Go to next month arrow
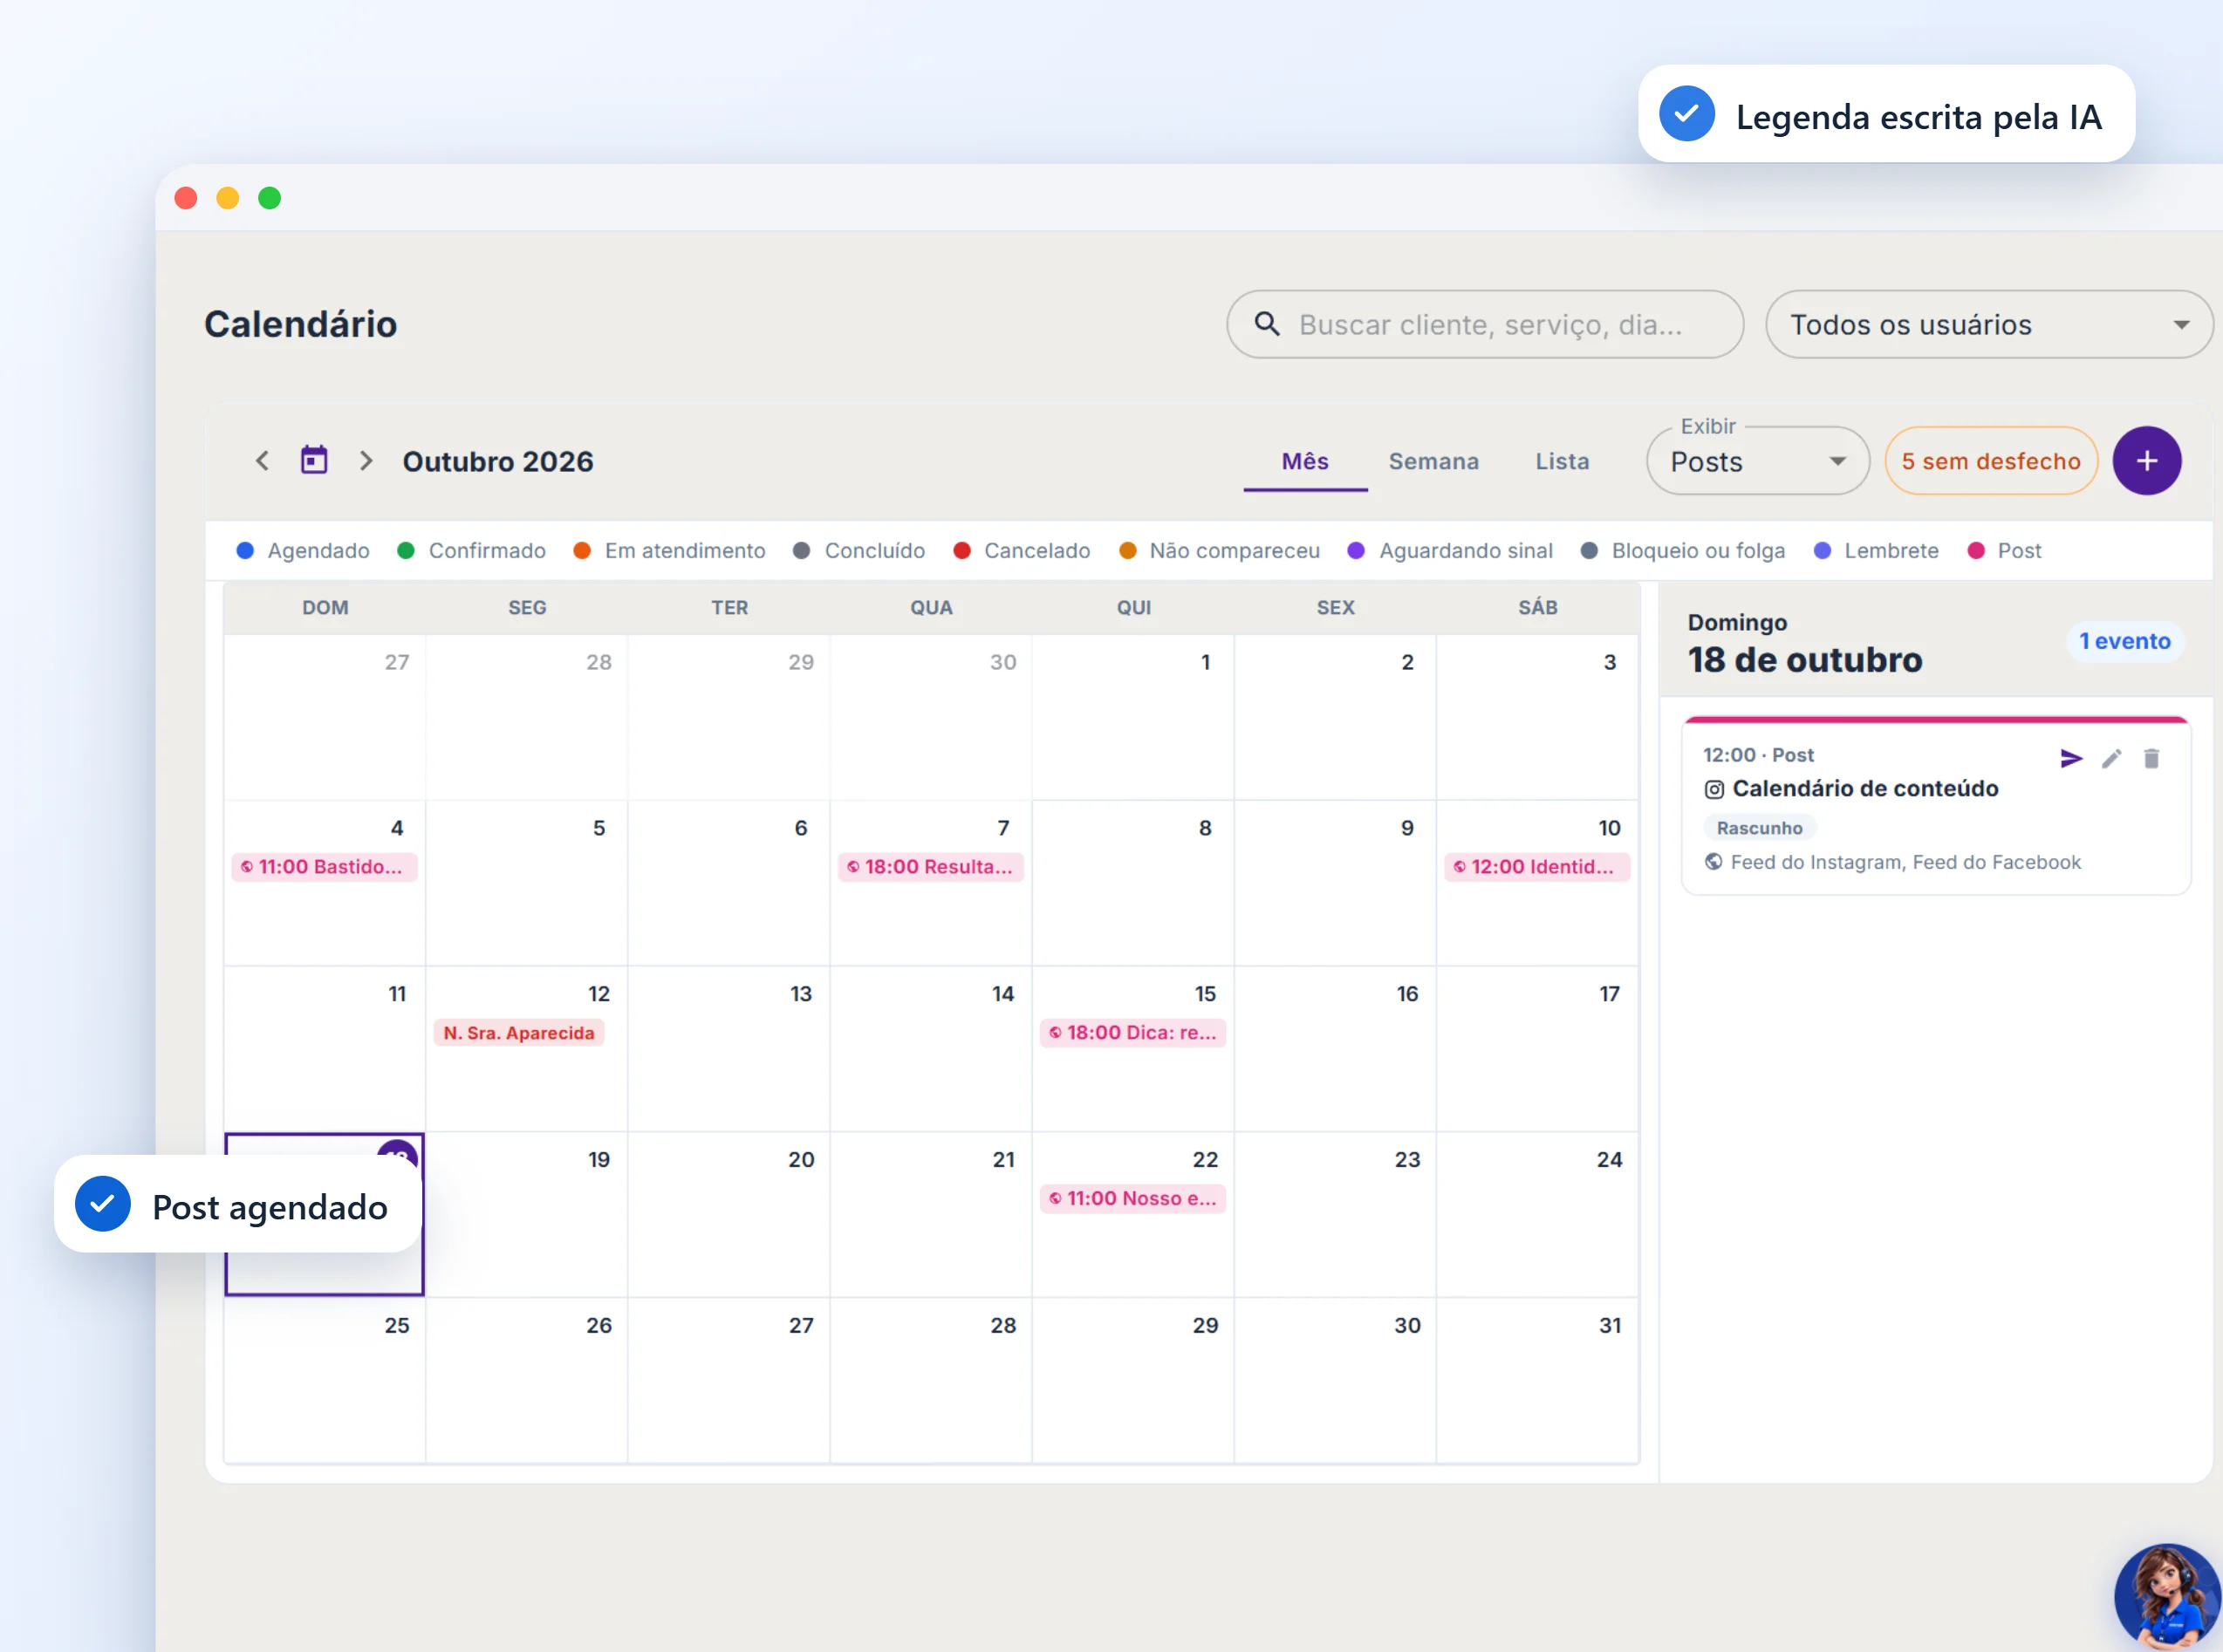 point(366,461)
